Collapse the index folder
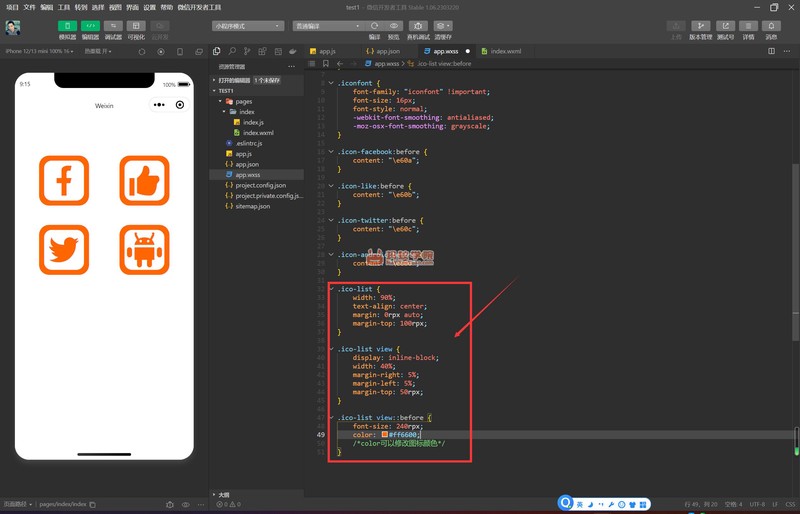 point(257,112)
